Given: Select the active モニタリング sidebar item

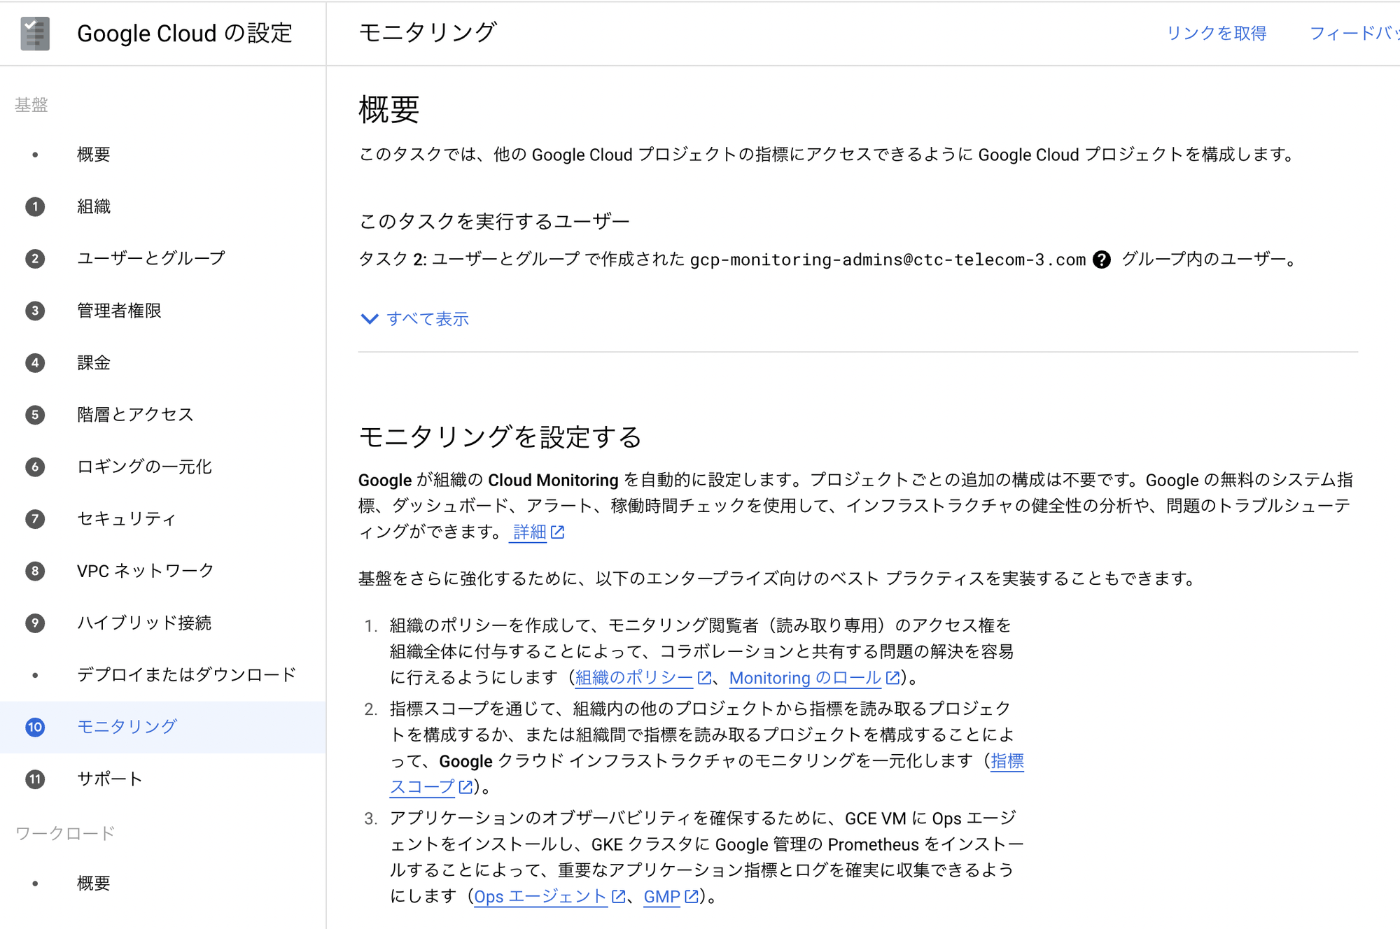Looking at the screenshot, I should click(163, 727).
